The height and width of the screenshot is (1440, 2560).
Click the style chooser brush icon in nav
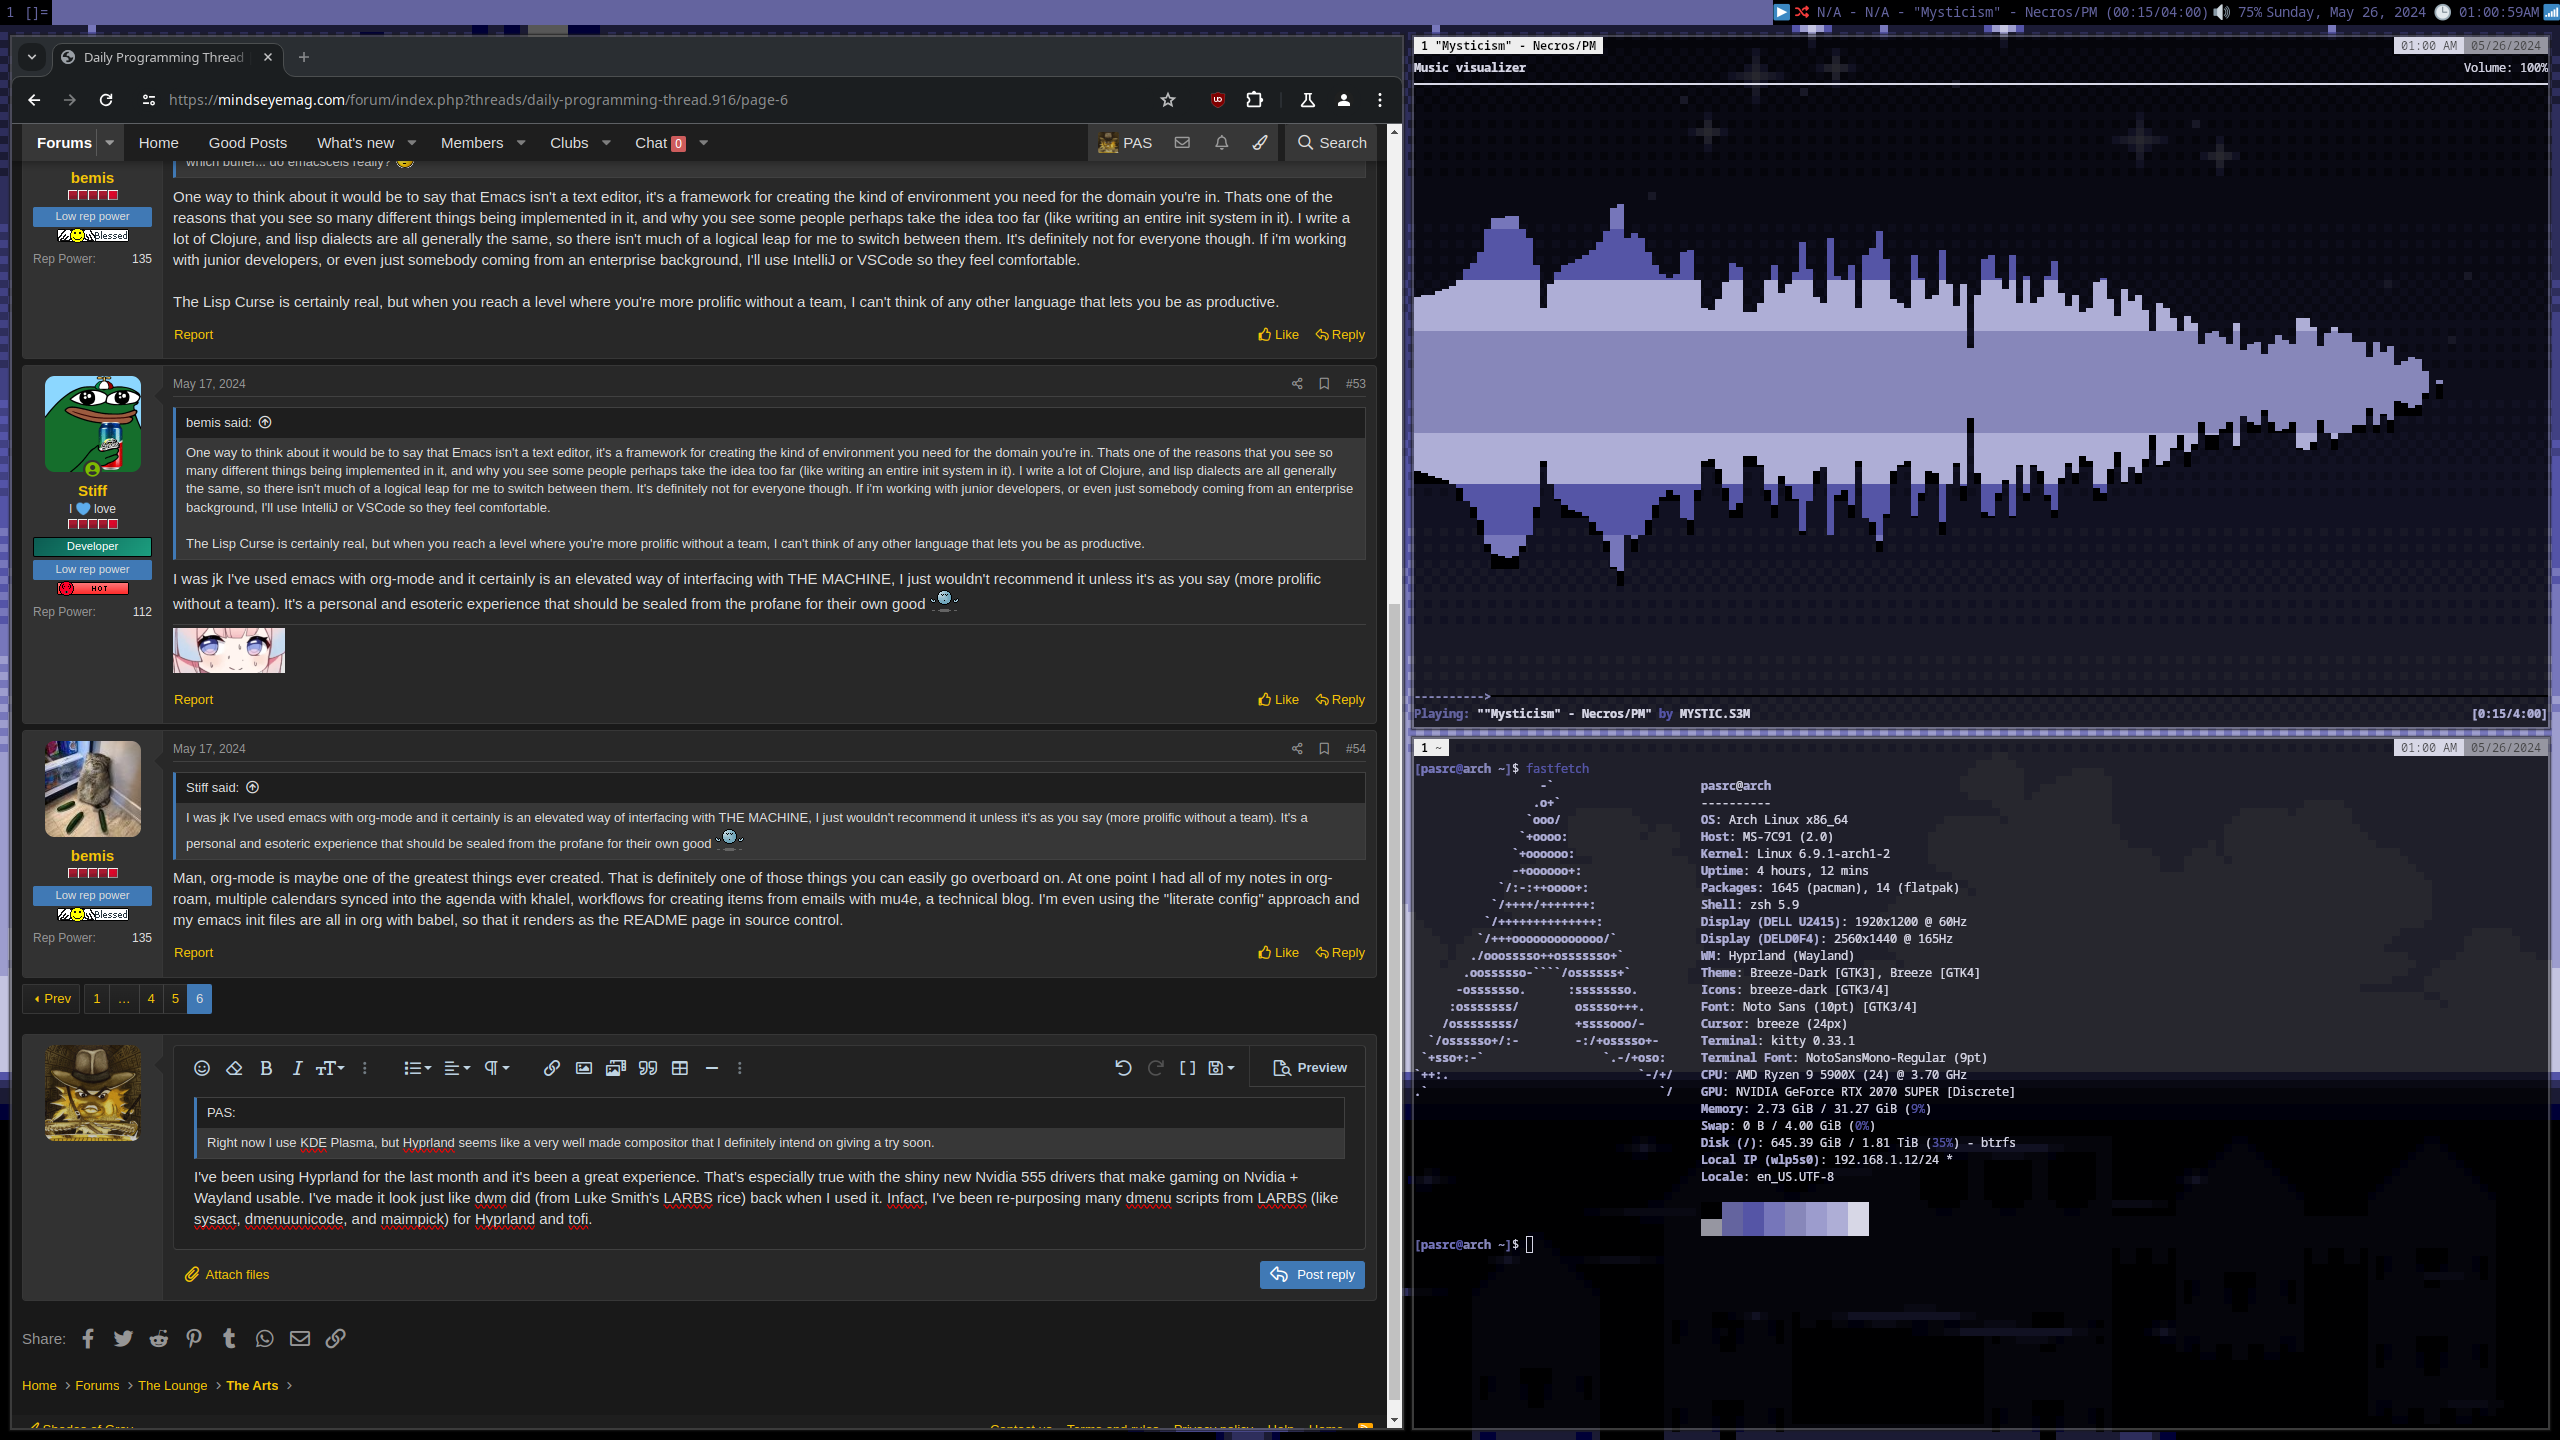(1260, 143)
